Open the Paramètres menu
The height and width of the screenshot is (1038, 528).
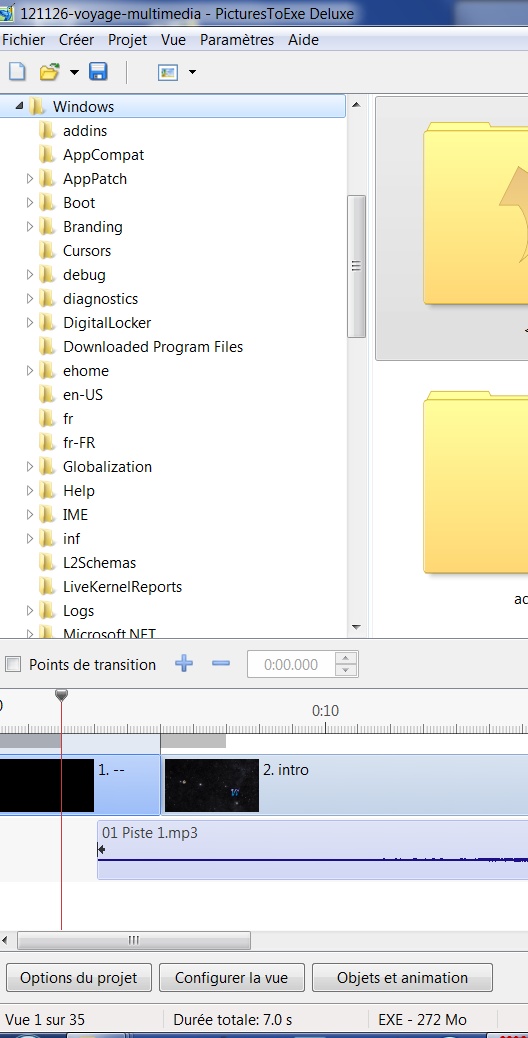tap(237, 40)
